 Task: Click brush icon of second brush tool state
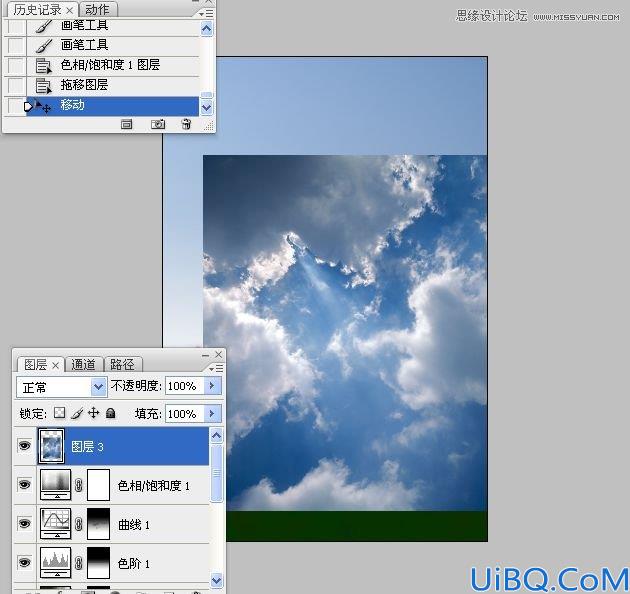coord(43,45)
